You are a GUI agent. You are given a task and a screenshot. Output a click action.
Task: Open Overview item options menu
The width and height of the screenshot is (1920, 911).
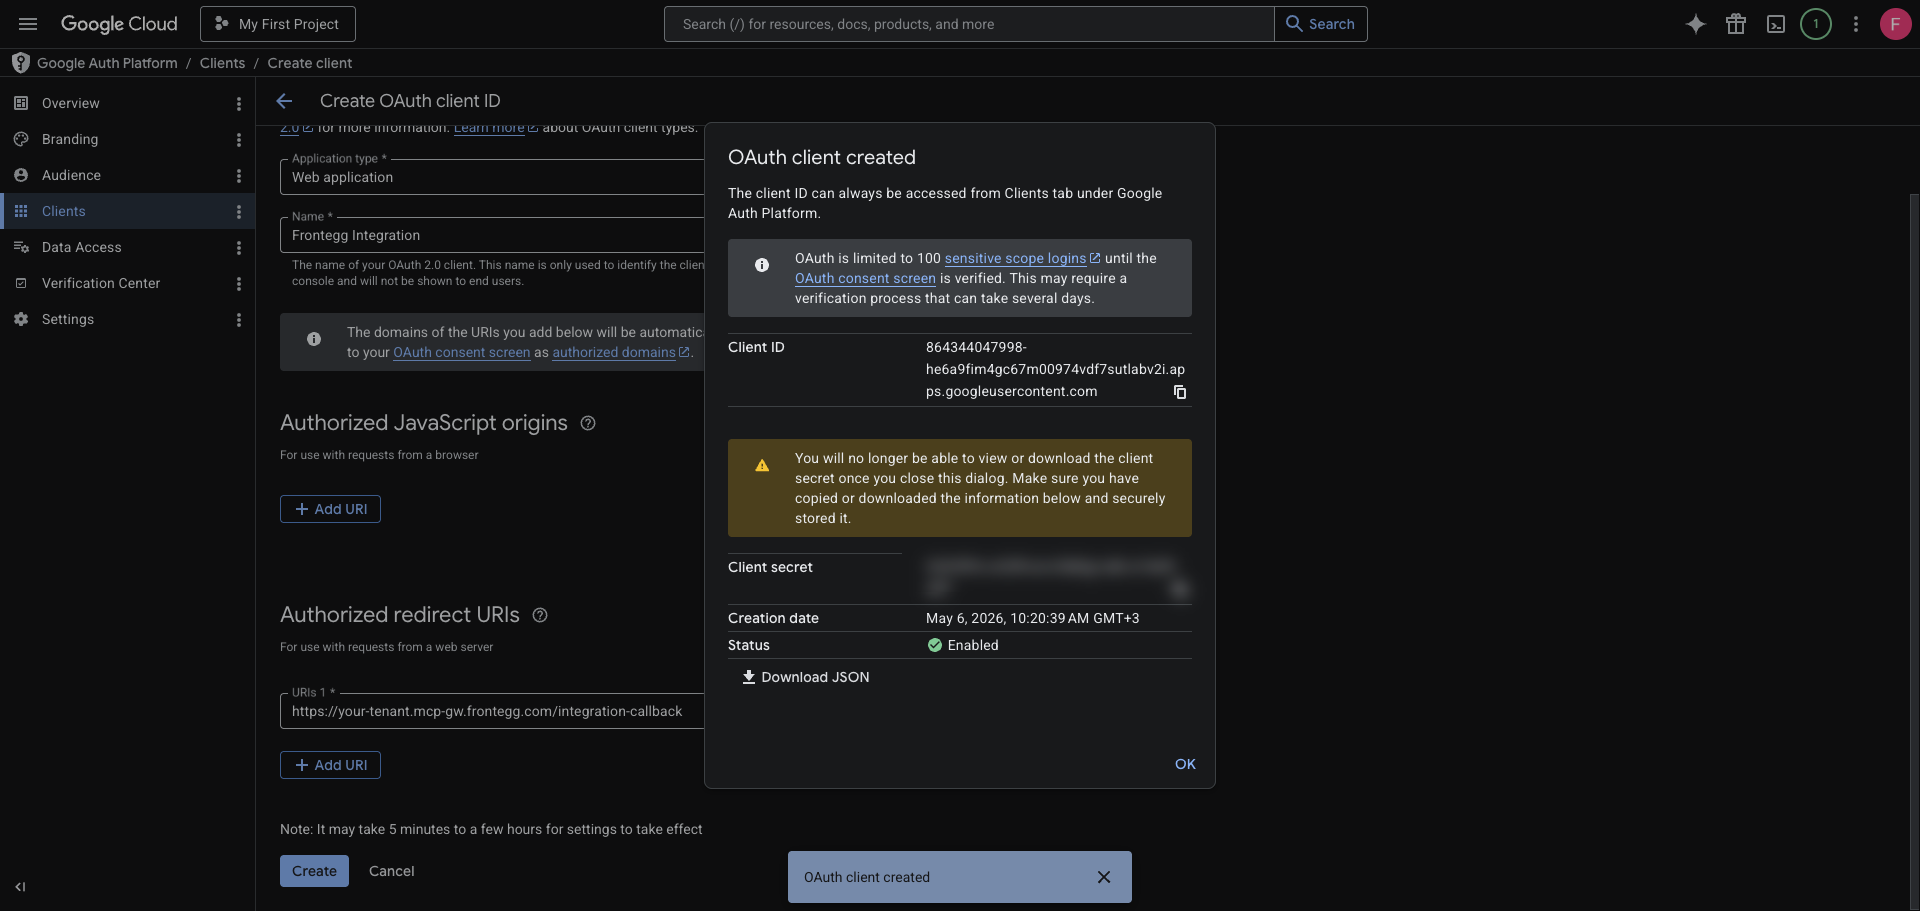pos(239,104)
